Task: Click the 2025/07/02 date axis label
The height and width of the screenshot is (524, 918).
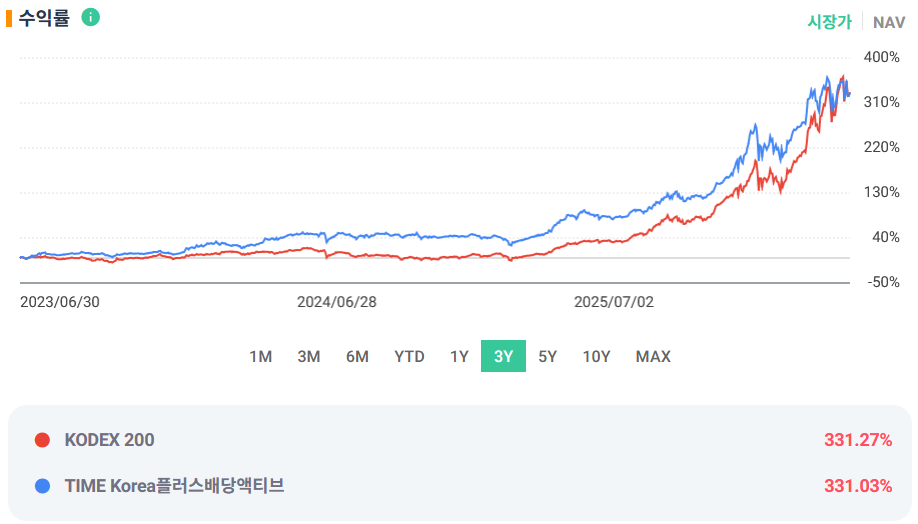Action: pyautogui.click(x=614, y=302)
